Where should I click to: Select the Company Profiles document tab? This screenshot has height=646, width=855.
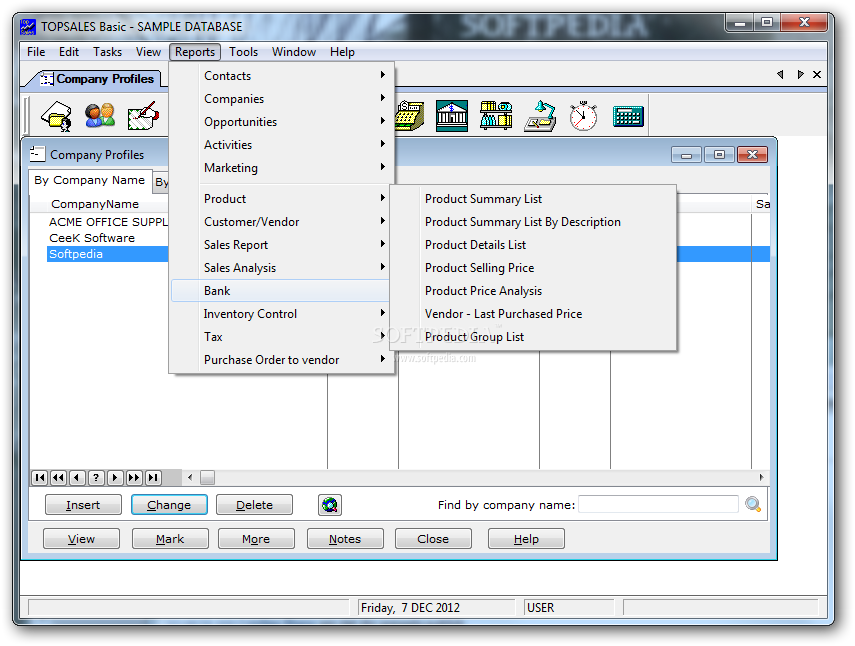coord(97,79)
